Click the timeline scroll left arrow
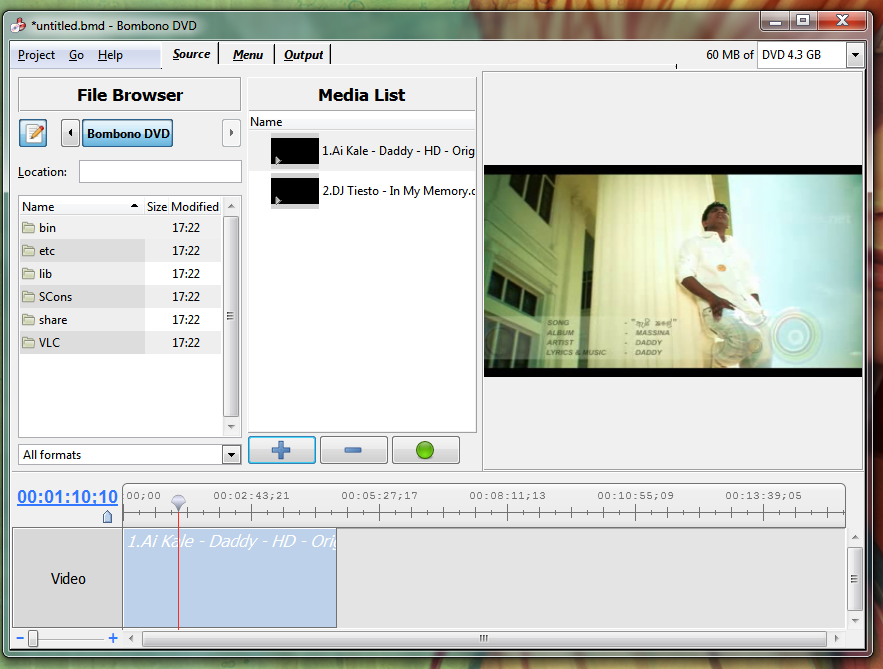Screen dimensions: 883x669 [131, 638]
